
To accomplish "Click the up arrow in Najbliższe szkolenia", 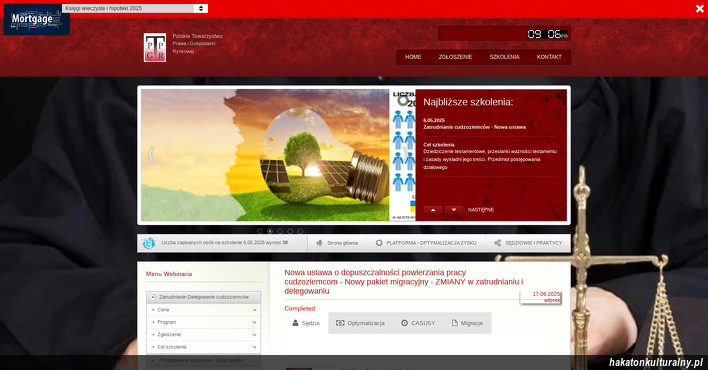I will pos(433,210).
